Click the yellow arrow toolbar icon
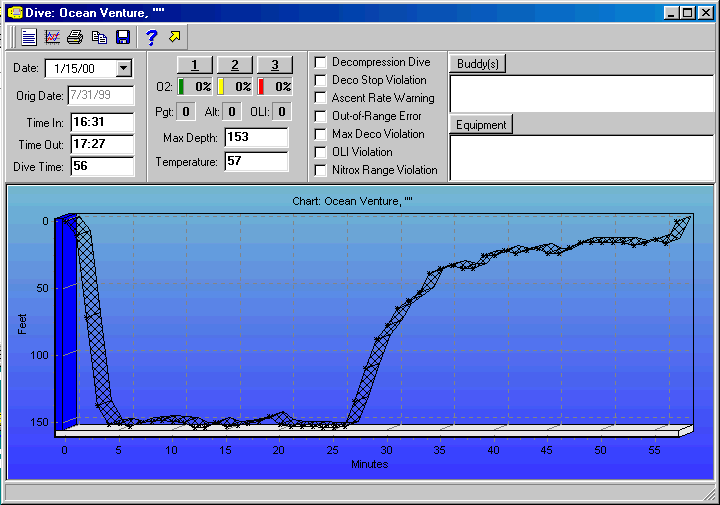Screen dimensions: 720x505 point(175,37)
